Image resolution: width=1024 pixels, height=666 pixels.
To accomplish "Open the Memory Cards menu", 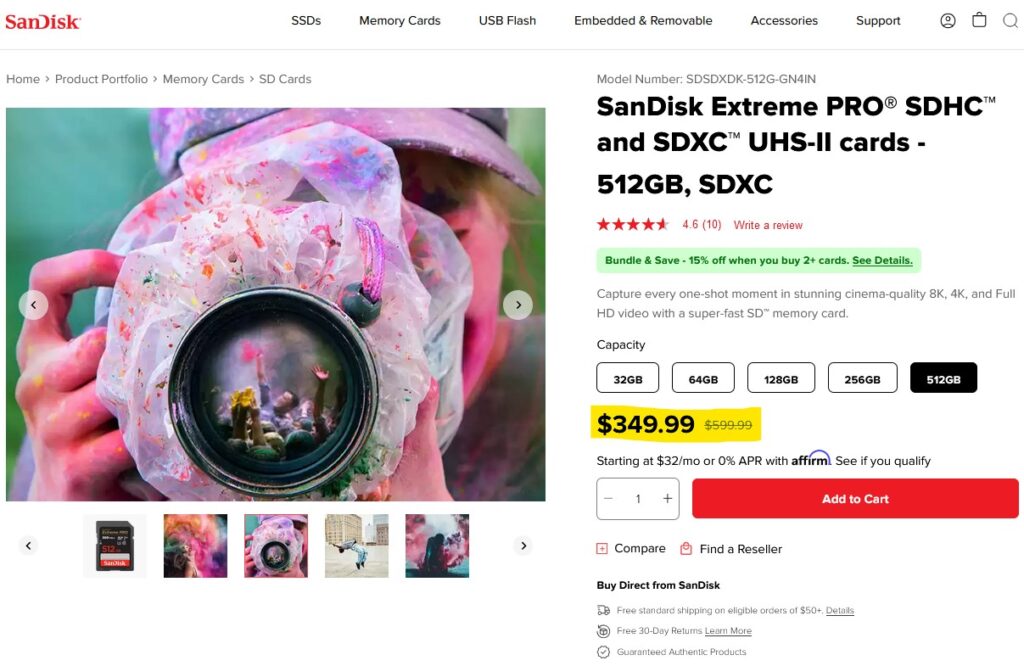I will 399,20.
